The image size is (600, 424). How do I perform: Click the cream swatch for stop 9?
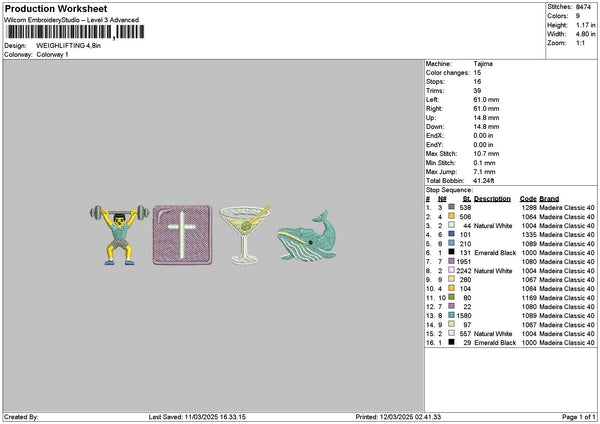pyautogui.click(x=452, y=279)
